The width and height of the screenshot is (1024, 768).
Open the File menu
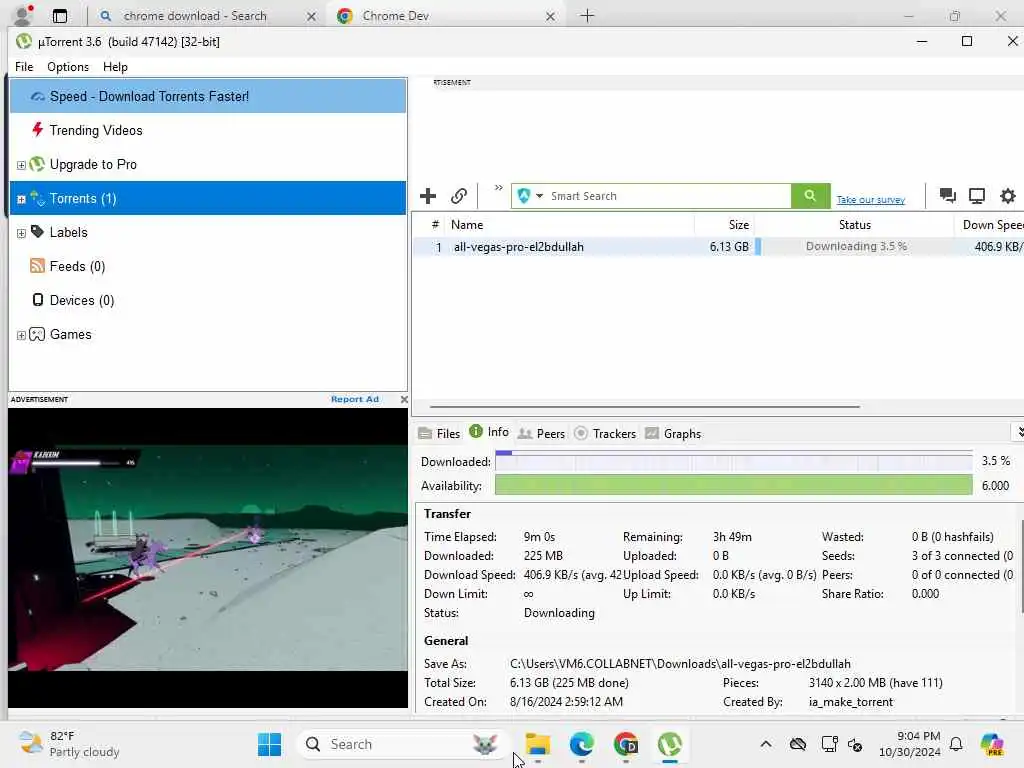click(x=24, y=67)
